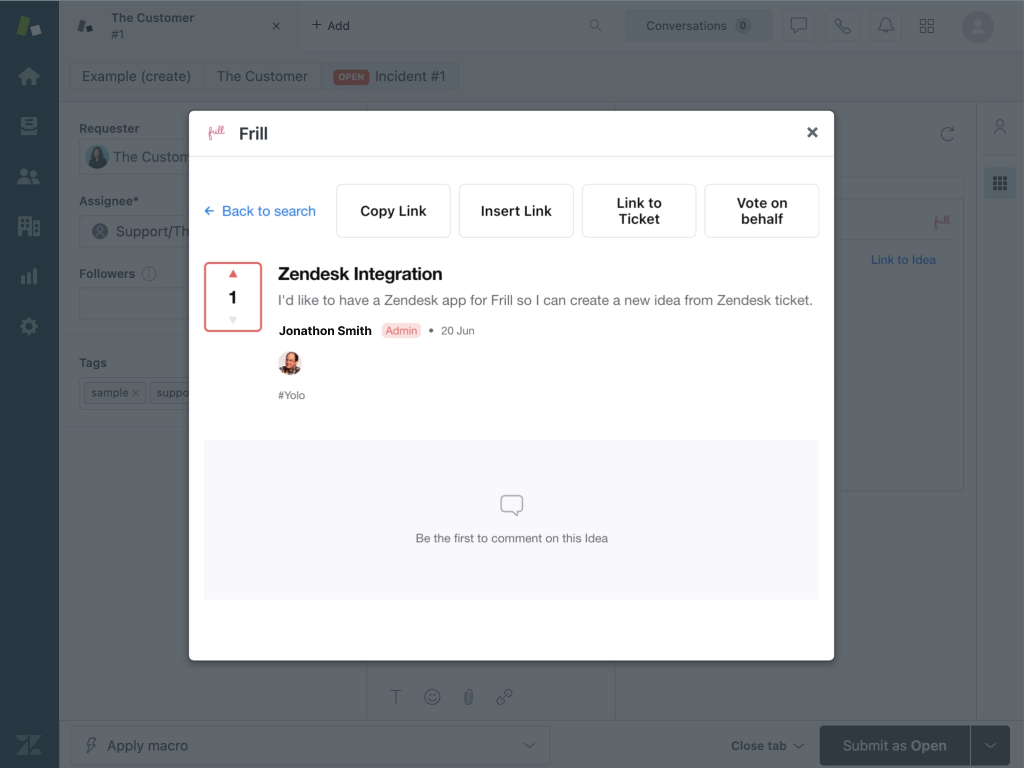Switch to The Customer breadcrumb tab

coord(262,76)
